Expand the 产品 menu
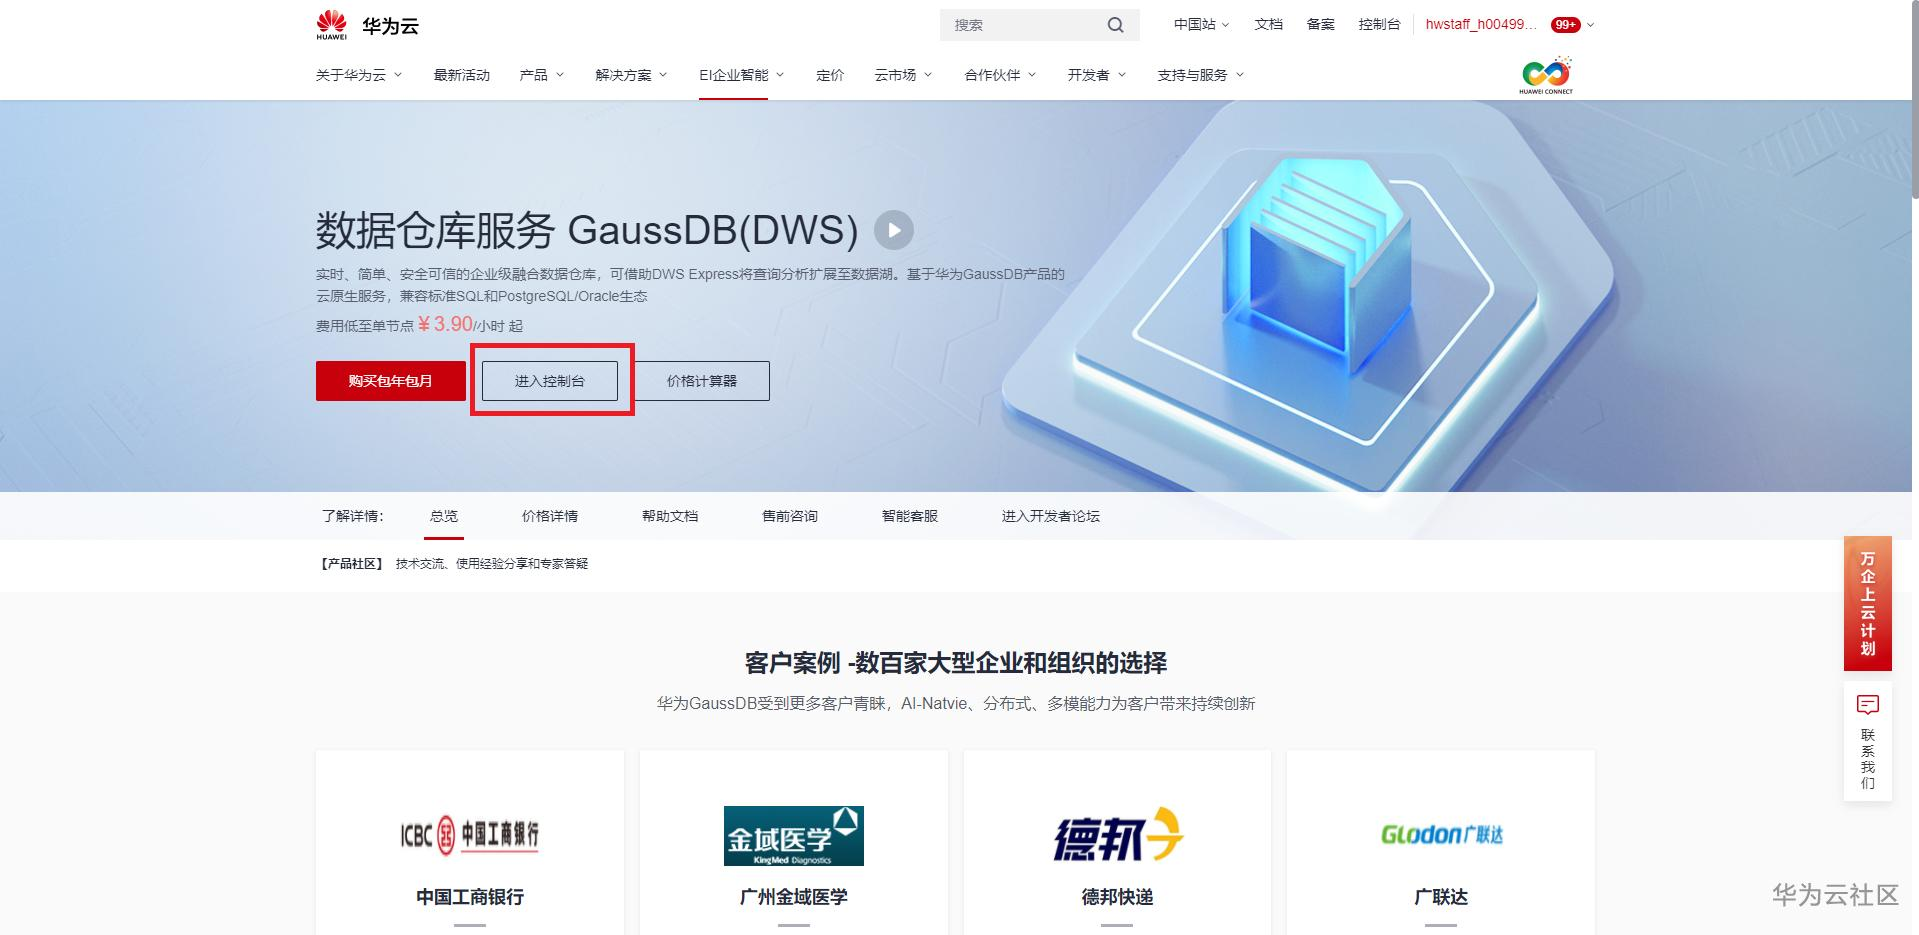Image resolution: width=1919 pixels, height=935 pixels. (542, 75)
